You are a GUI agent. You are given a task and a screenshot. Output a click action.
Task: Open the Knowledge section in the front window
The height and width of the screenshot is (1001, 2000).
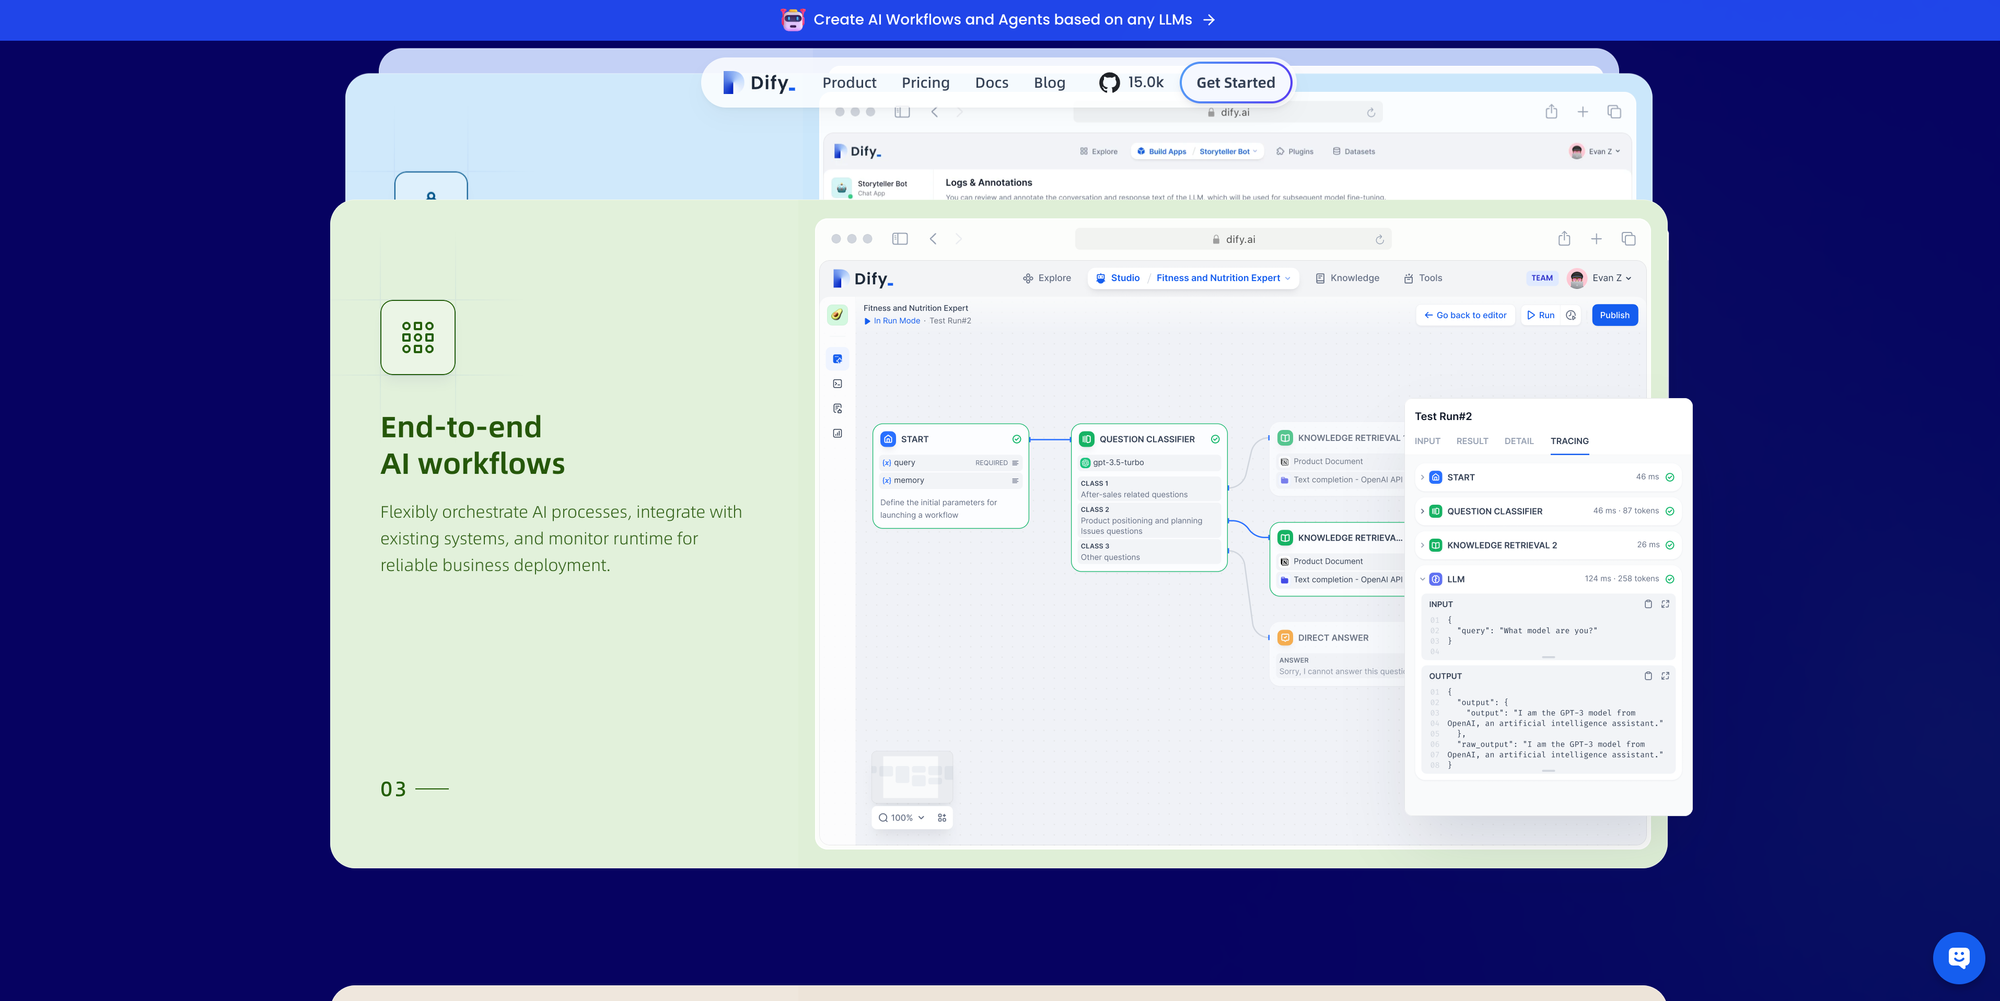tap(1347, 278)
